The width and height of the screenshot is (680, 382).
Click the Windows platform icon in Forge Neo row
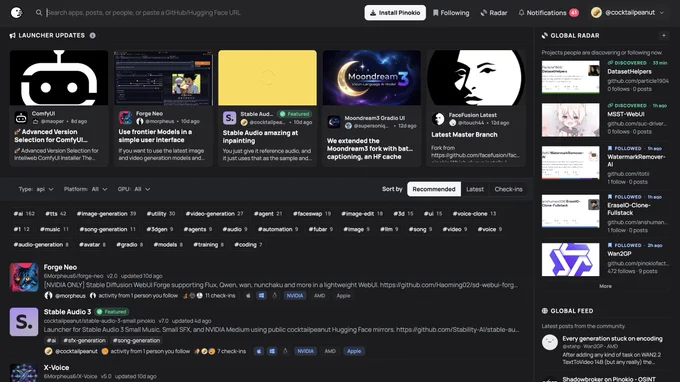(262, 296)
